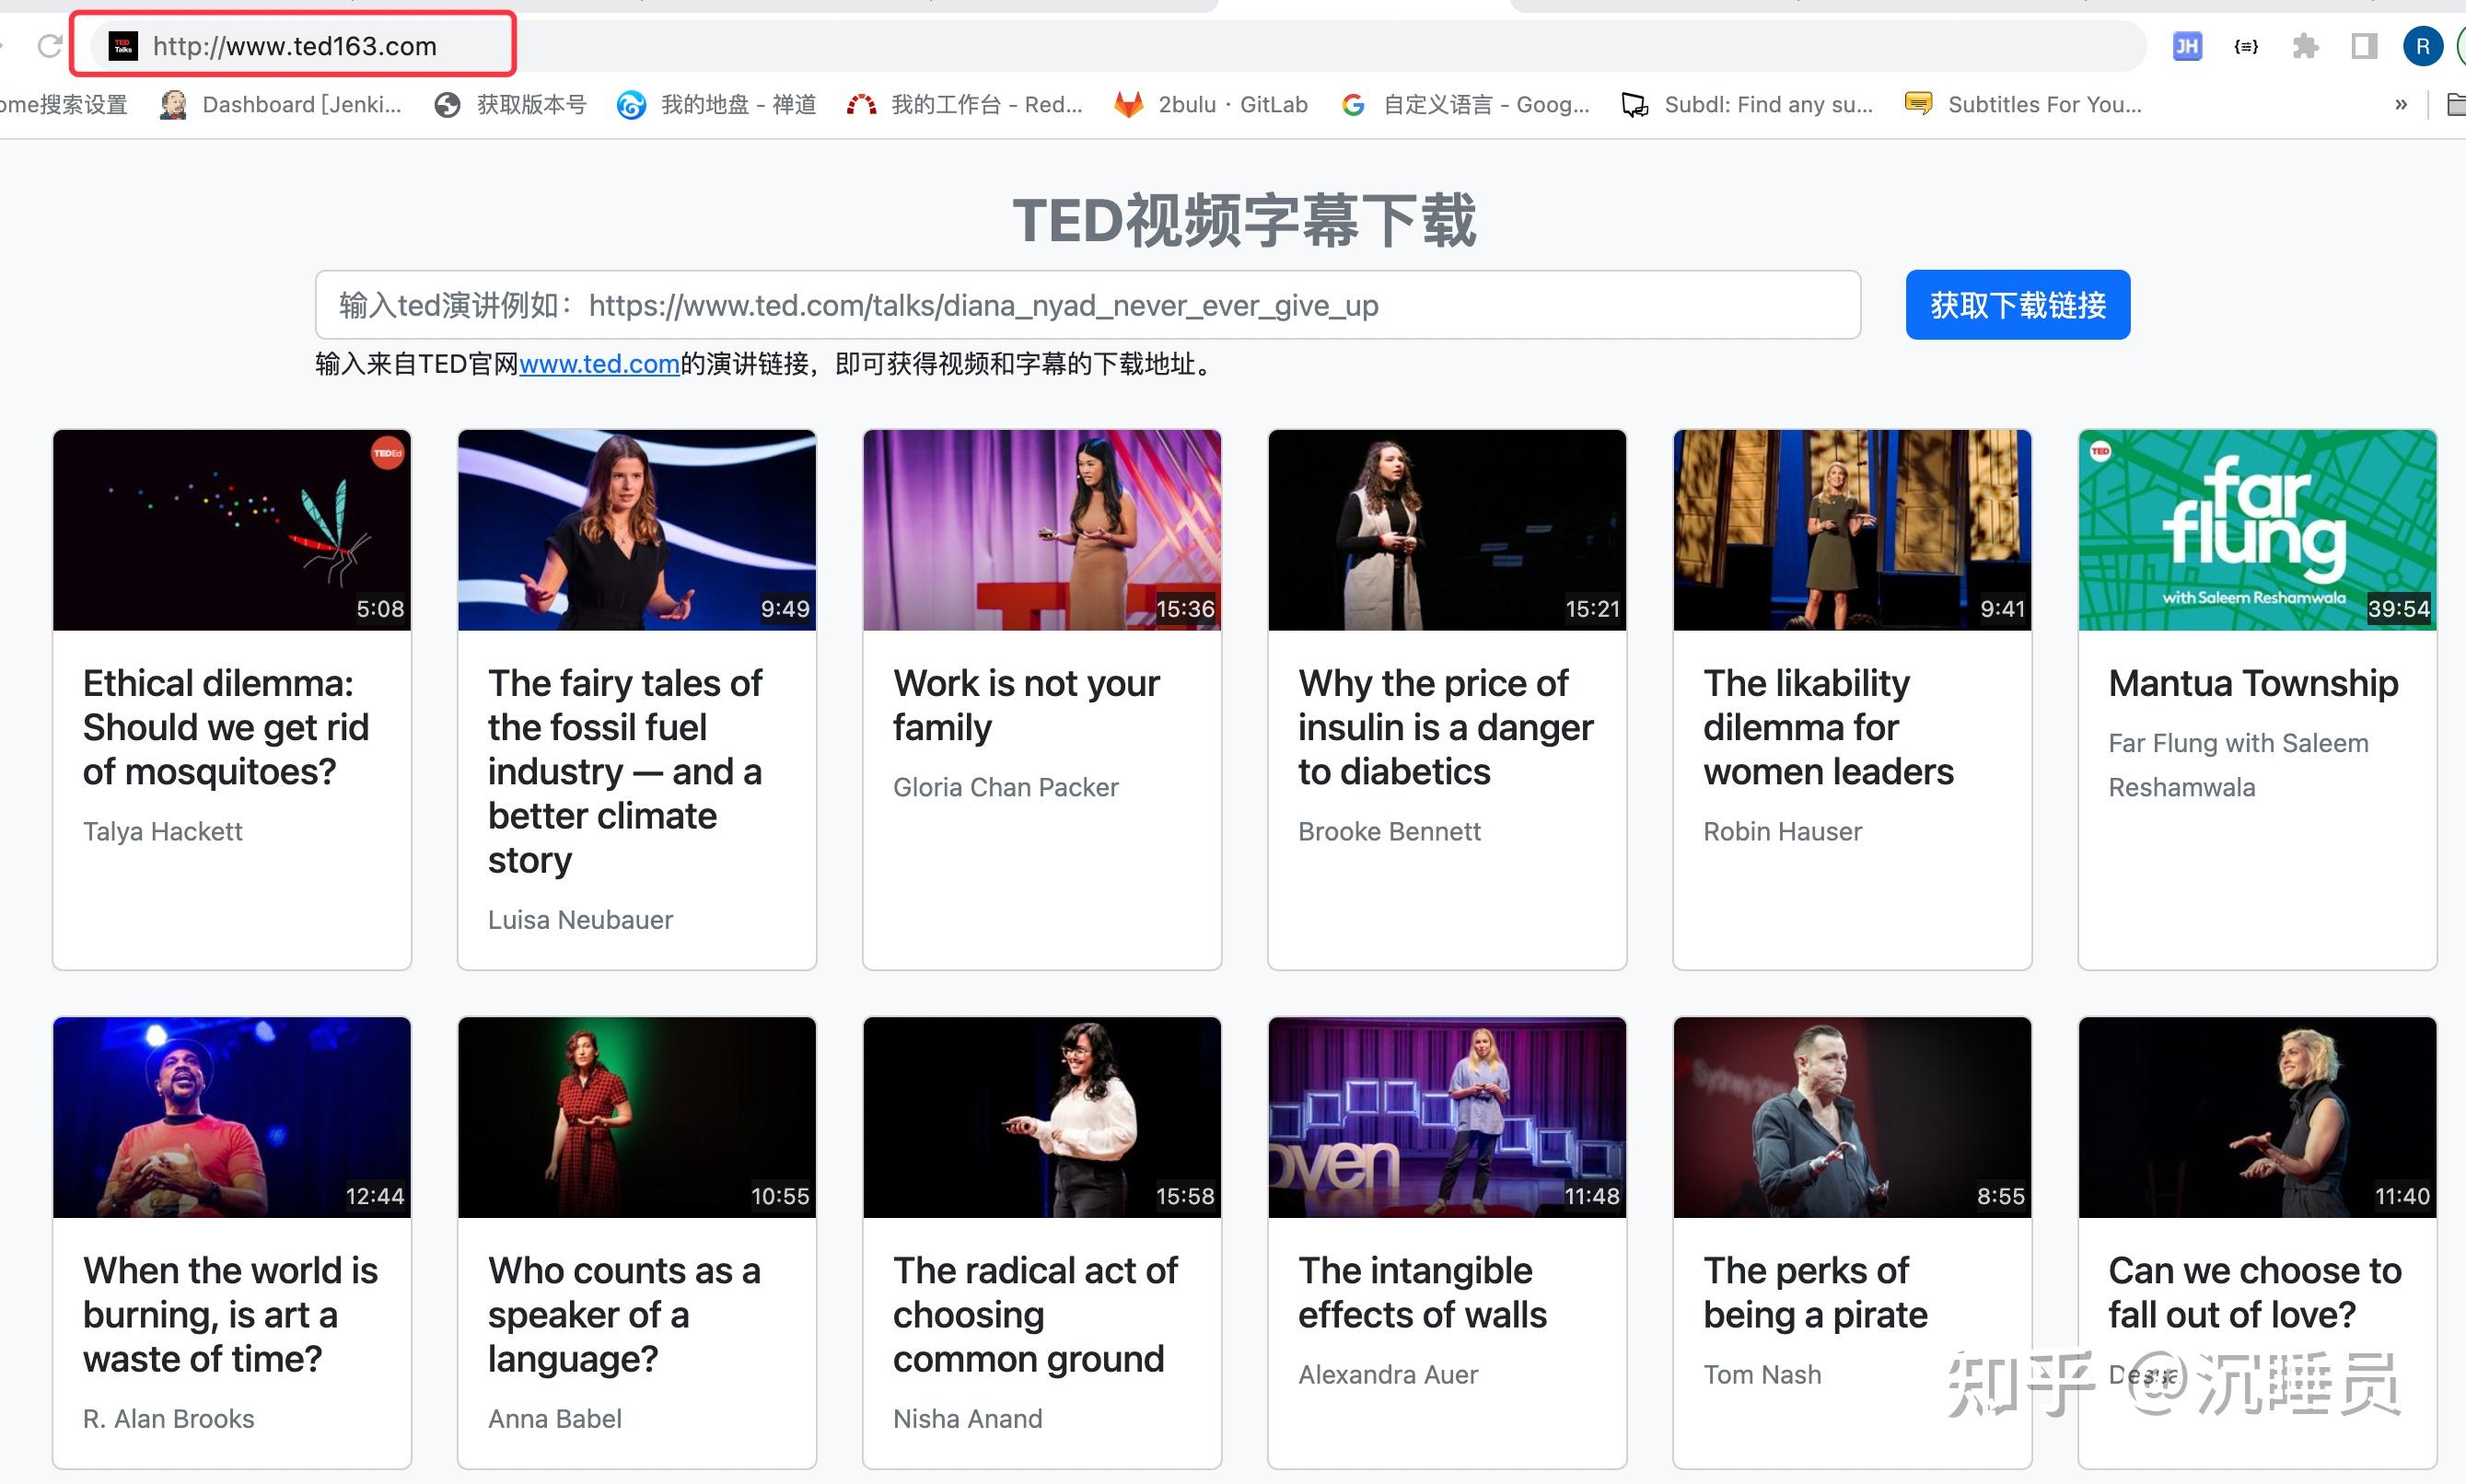This screenshot has width=2466, height=1484.
Task: Click the browser reload icon
Action: (49, 46)
